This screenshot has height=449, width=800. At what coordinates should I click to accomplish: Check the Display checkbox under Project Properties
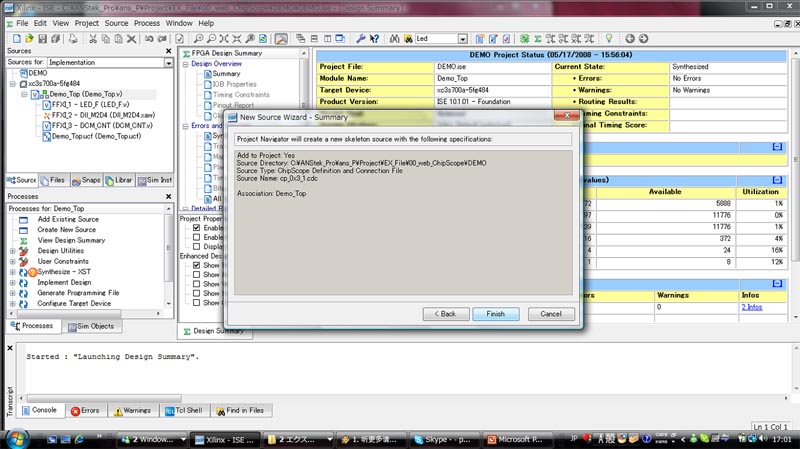[196, 246]
